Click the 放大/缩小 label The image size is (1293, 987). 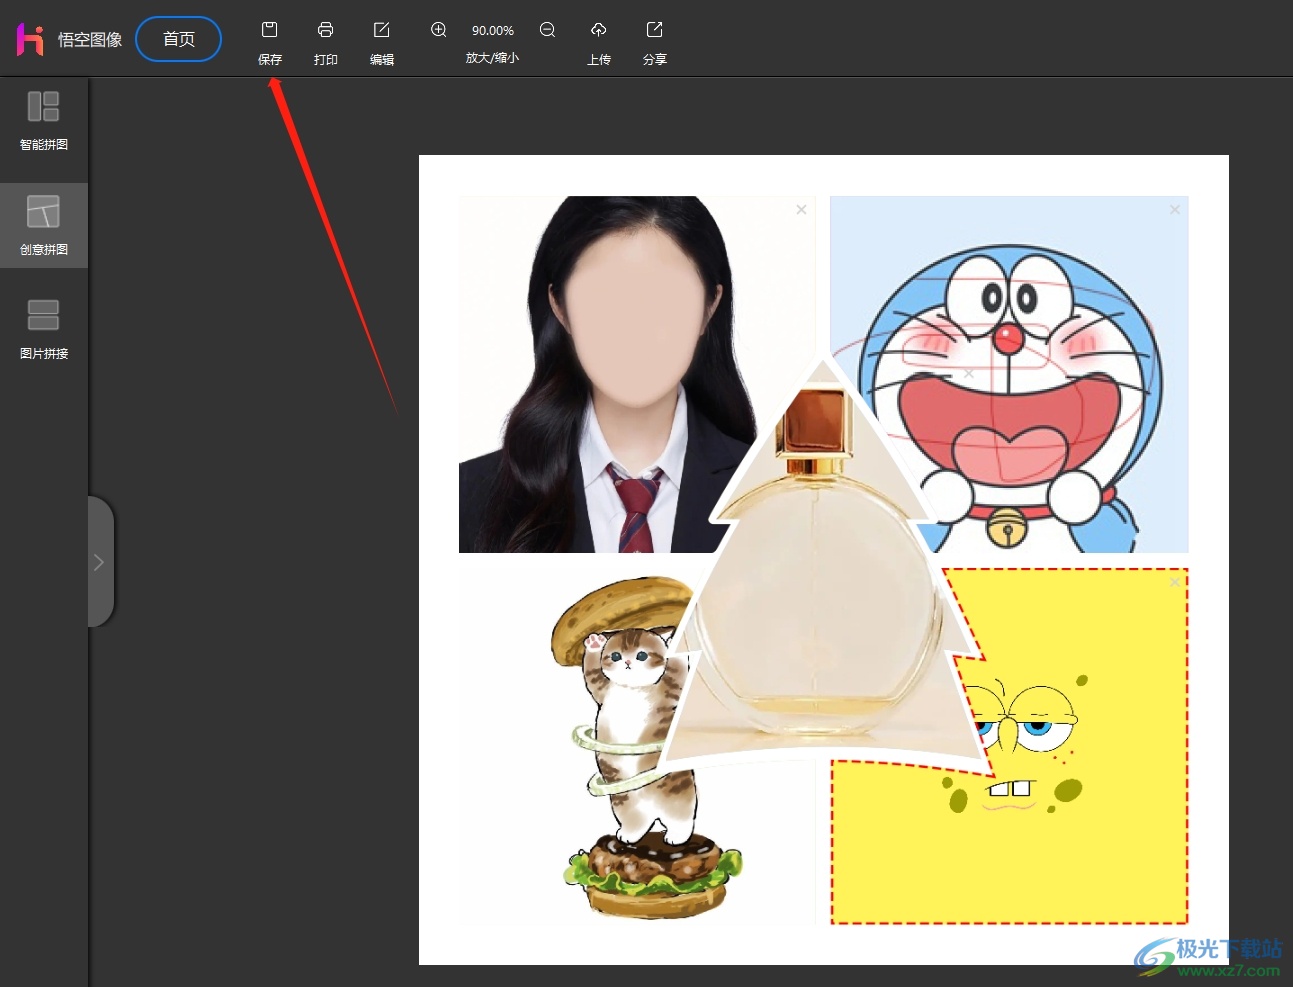pyautogui.click(x=492, y=58)
